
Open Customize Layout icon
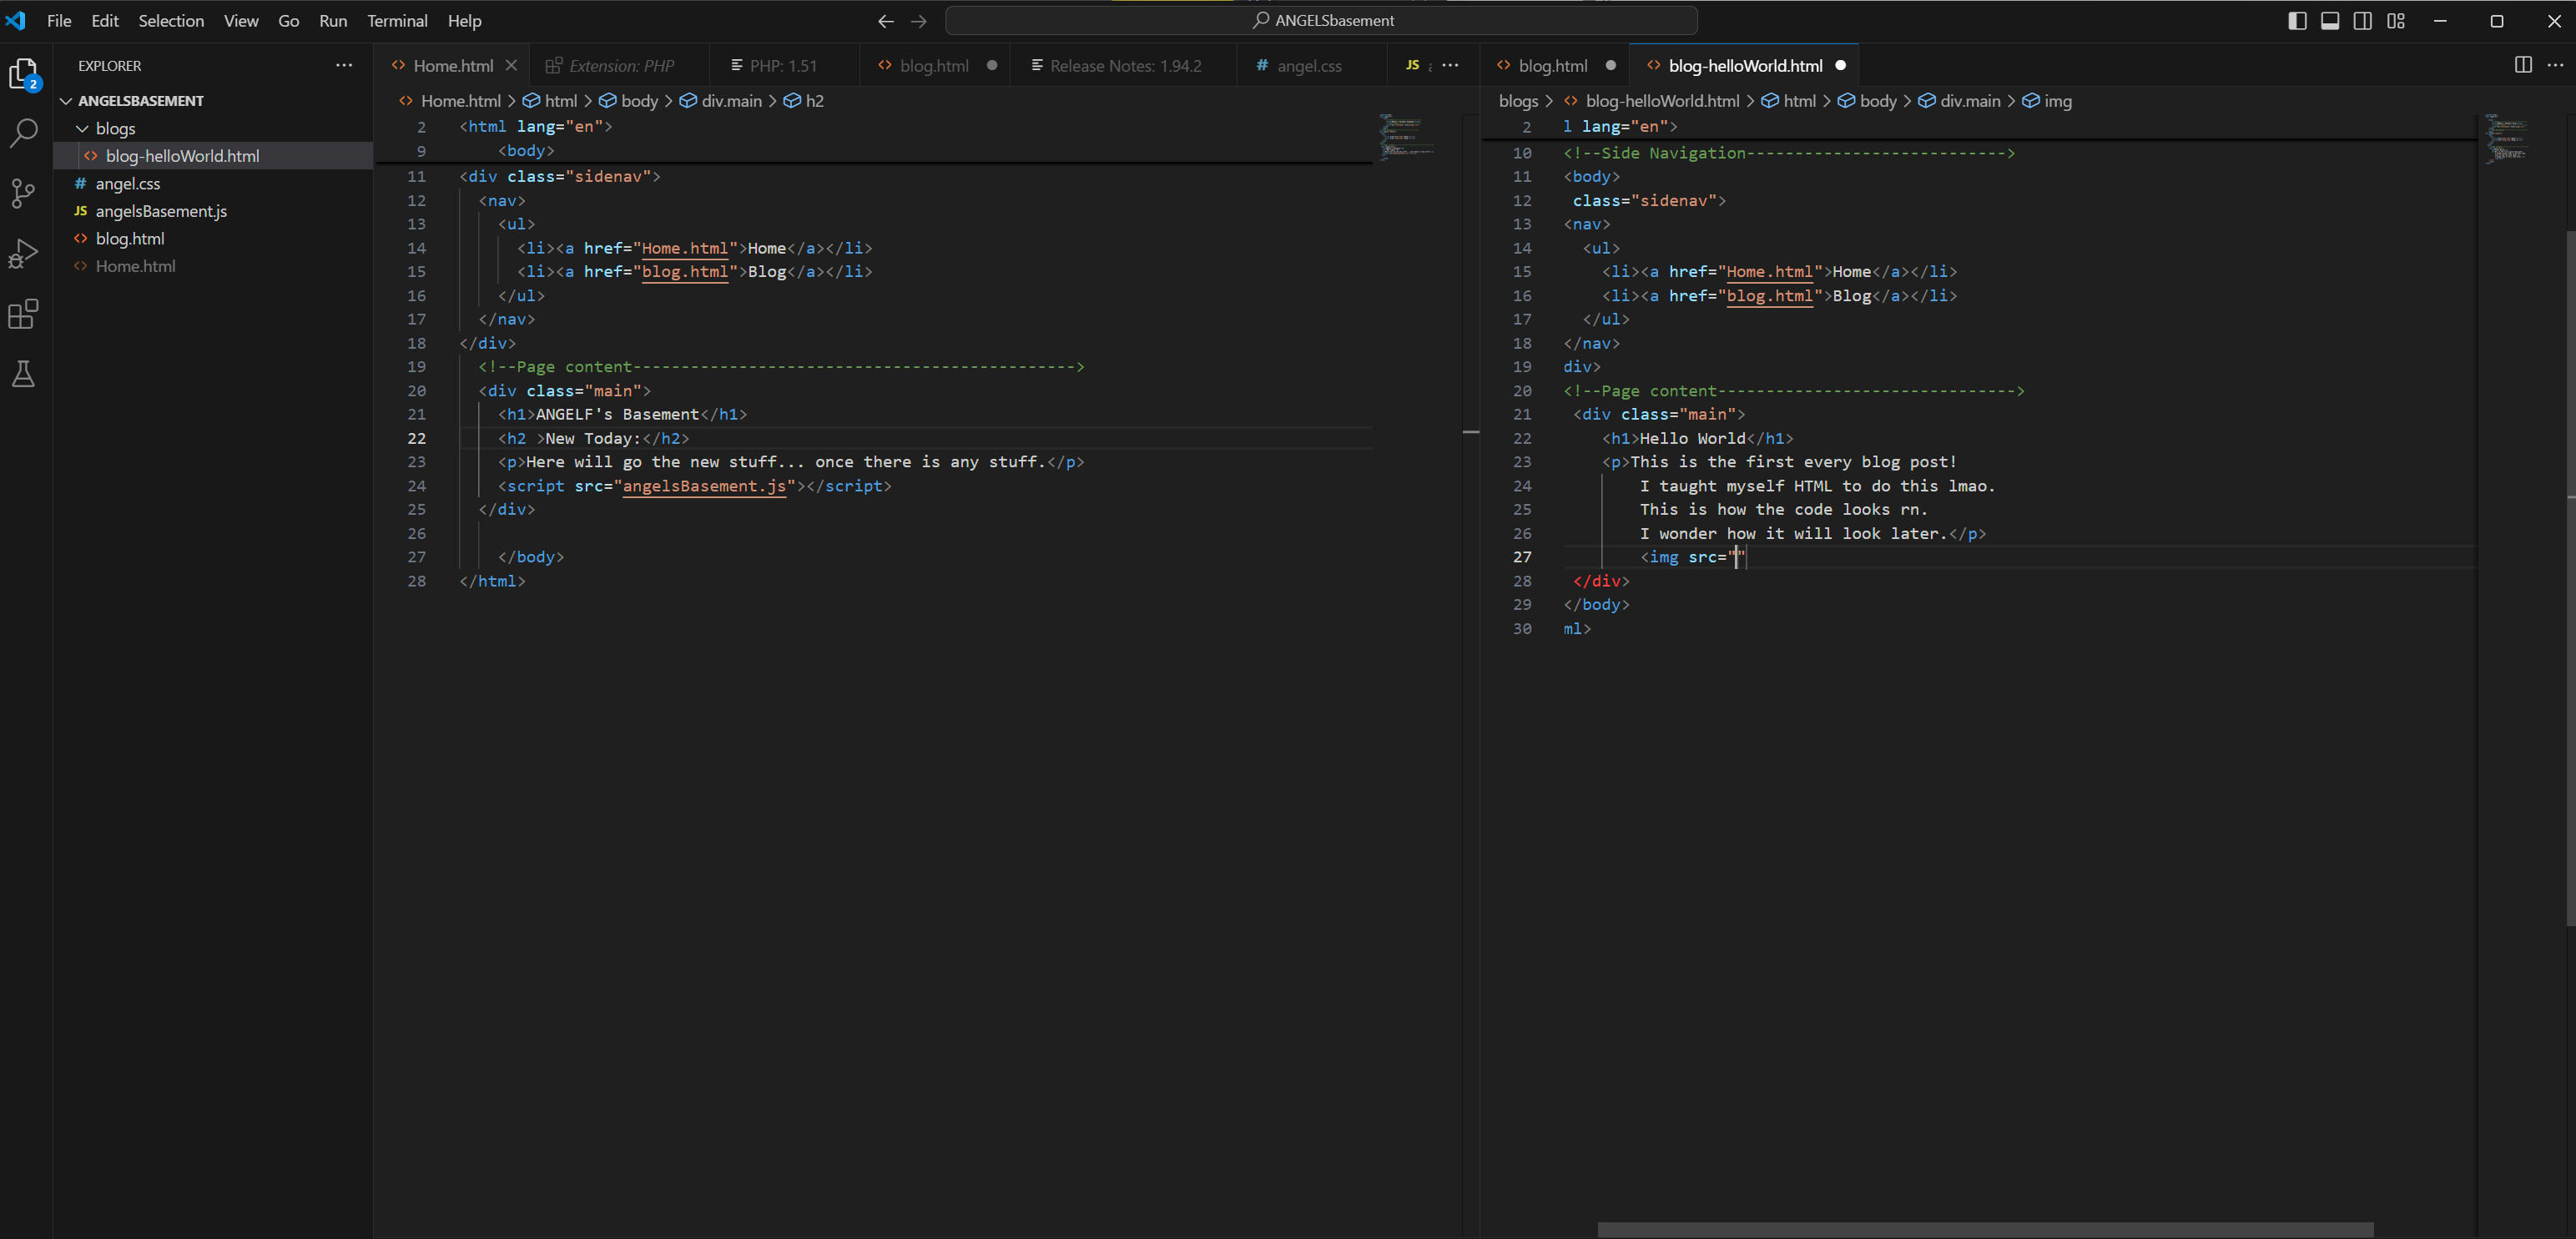point(2396,21)
